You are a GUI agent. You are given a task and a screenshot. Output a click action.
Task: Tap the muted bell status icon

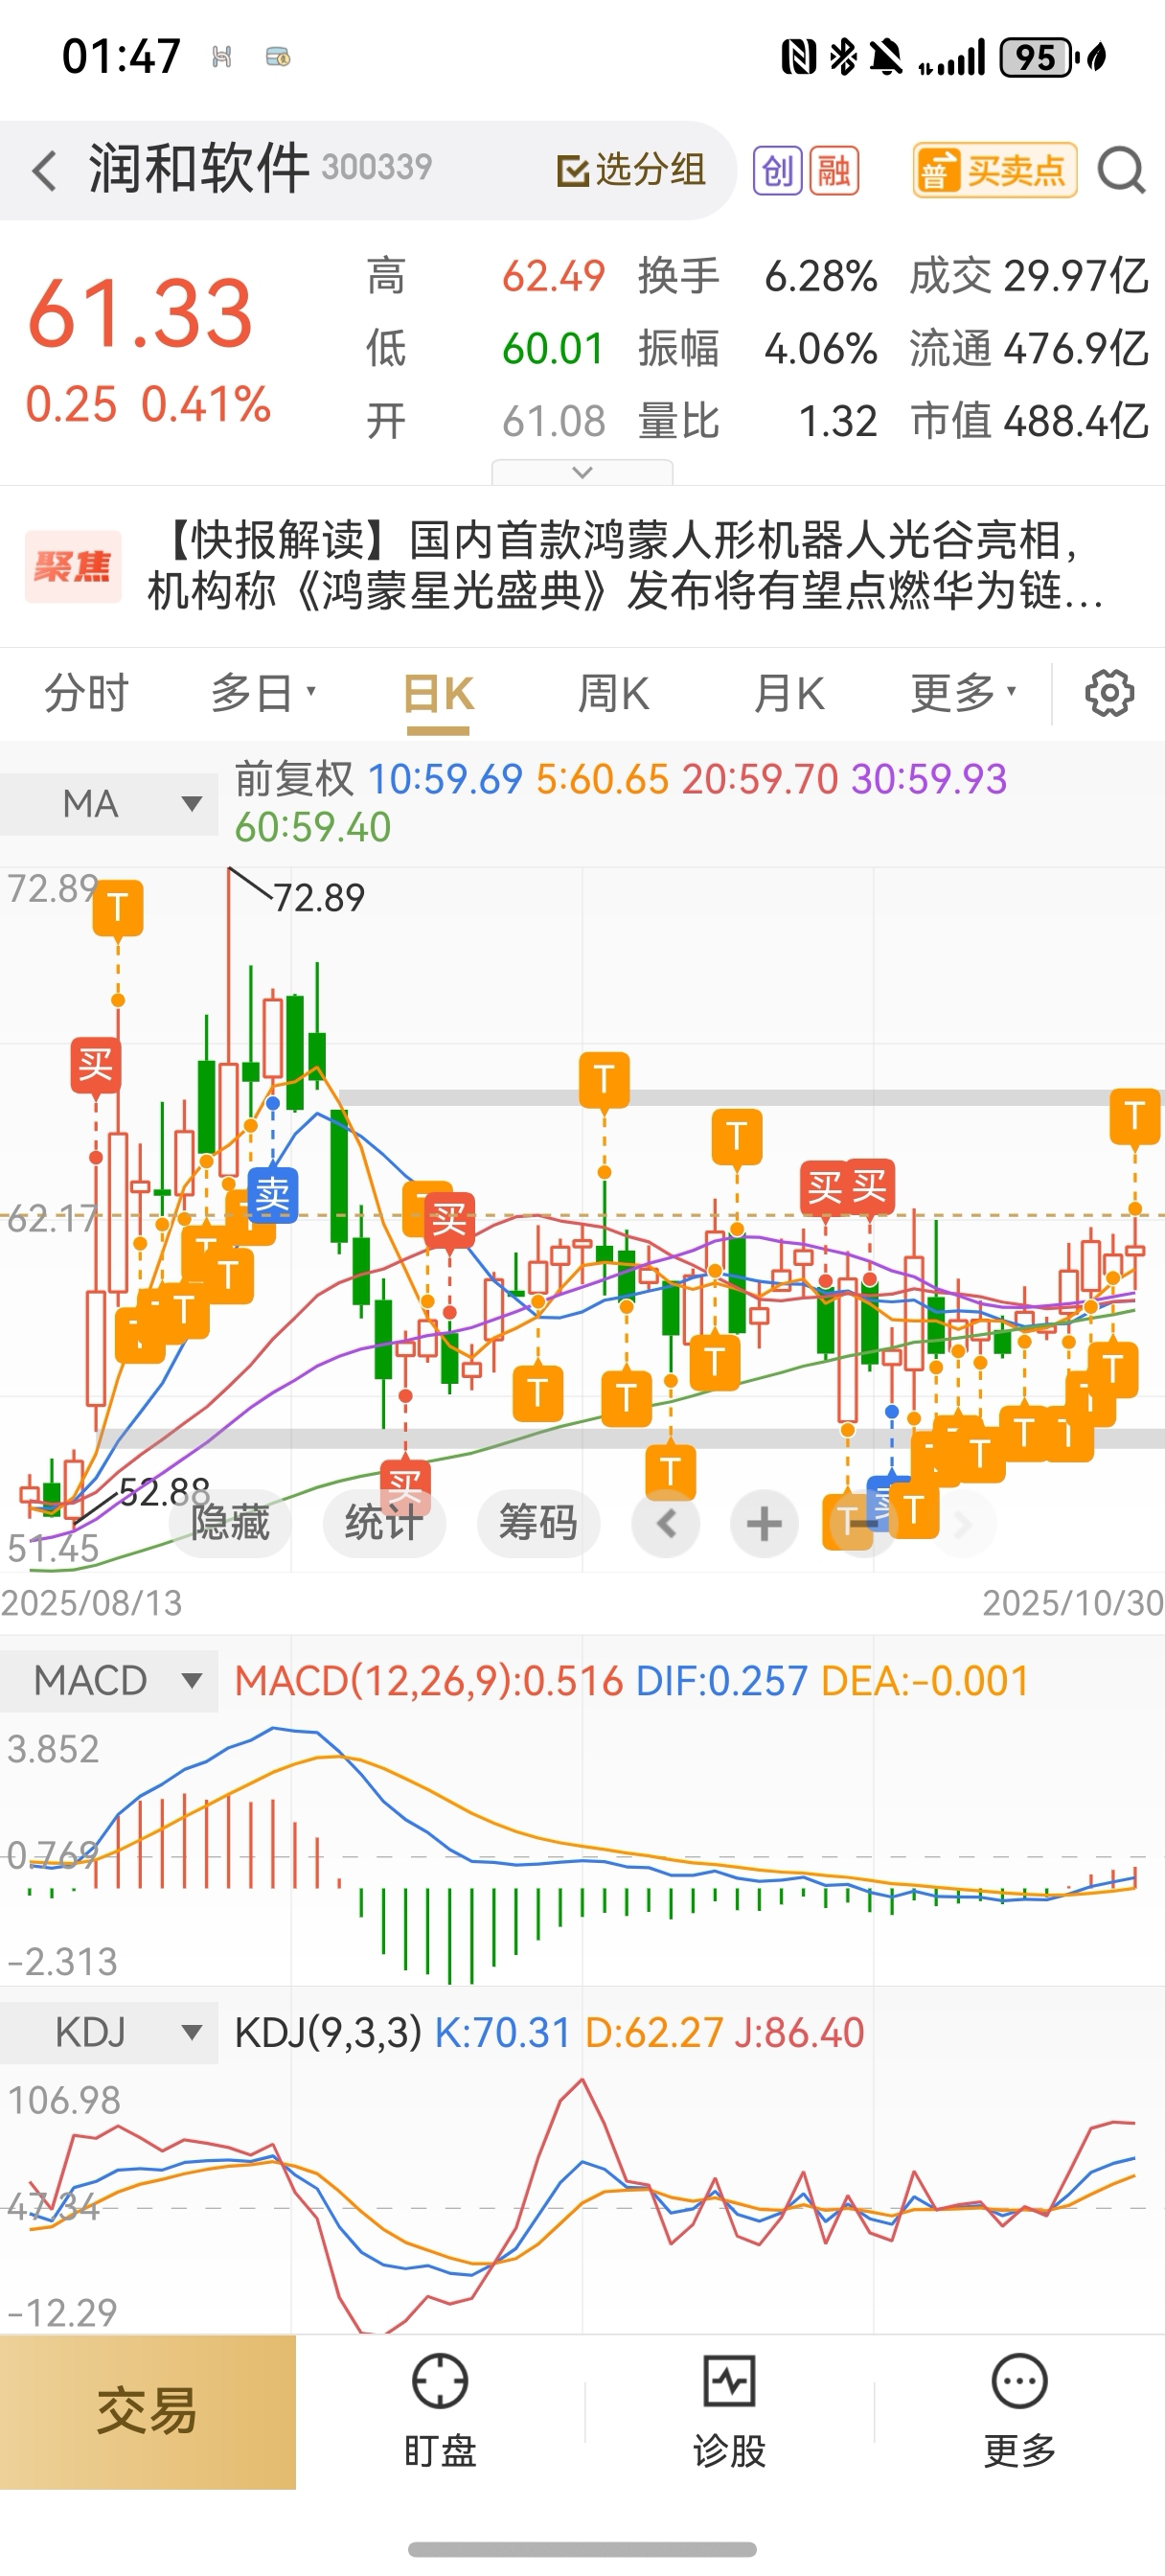click(886, 57)
